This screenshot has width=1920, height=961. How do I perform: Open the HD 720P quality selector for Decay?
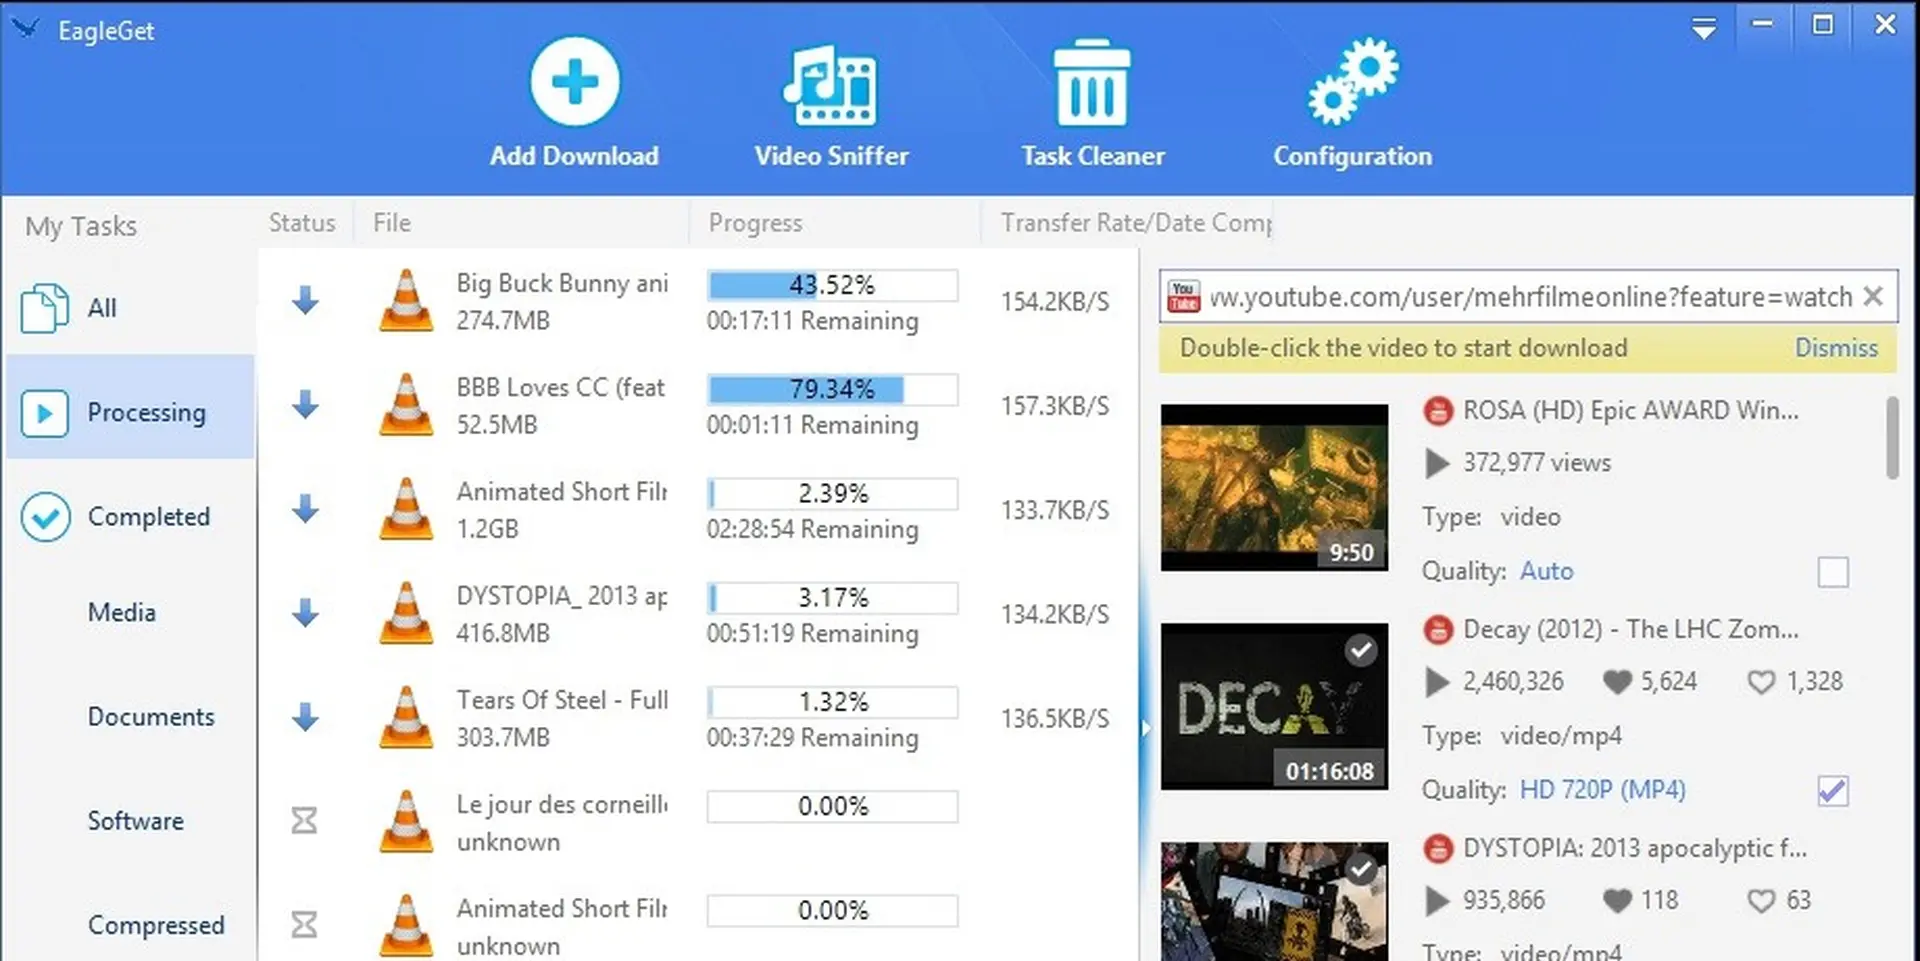pos(1602,789)
